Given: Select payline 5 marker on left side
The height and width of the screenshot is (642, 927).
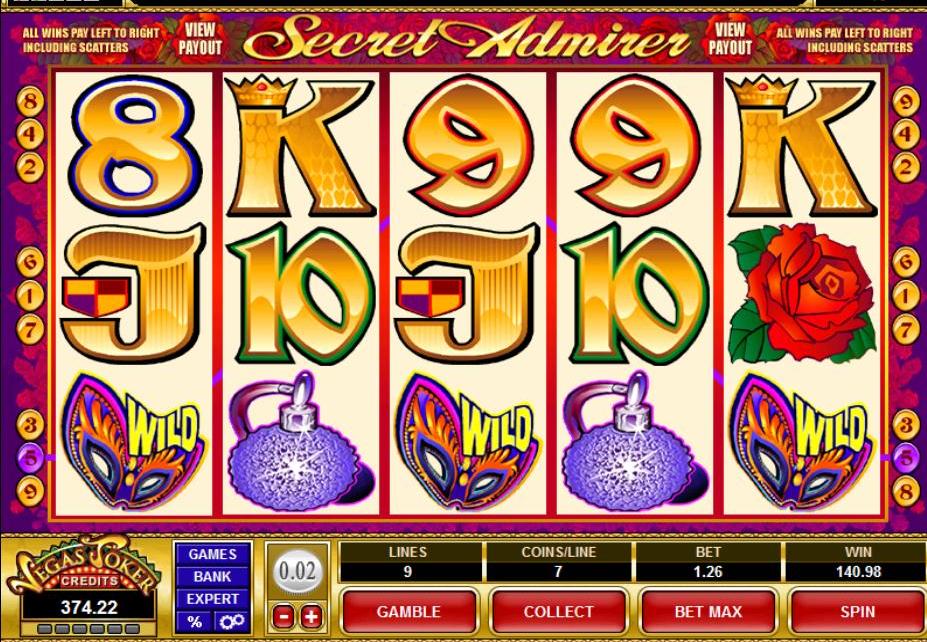Looking at the screenshot, I should click(x=30, y=458).
